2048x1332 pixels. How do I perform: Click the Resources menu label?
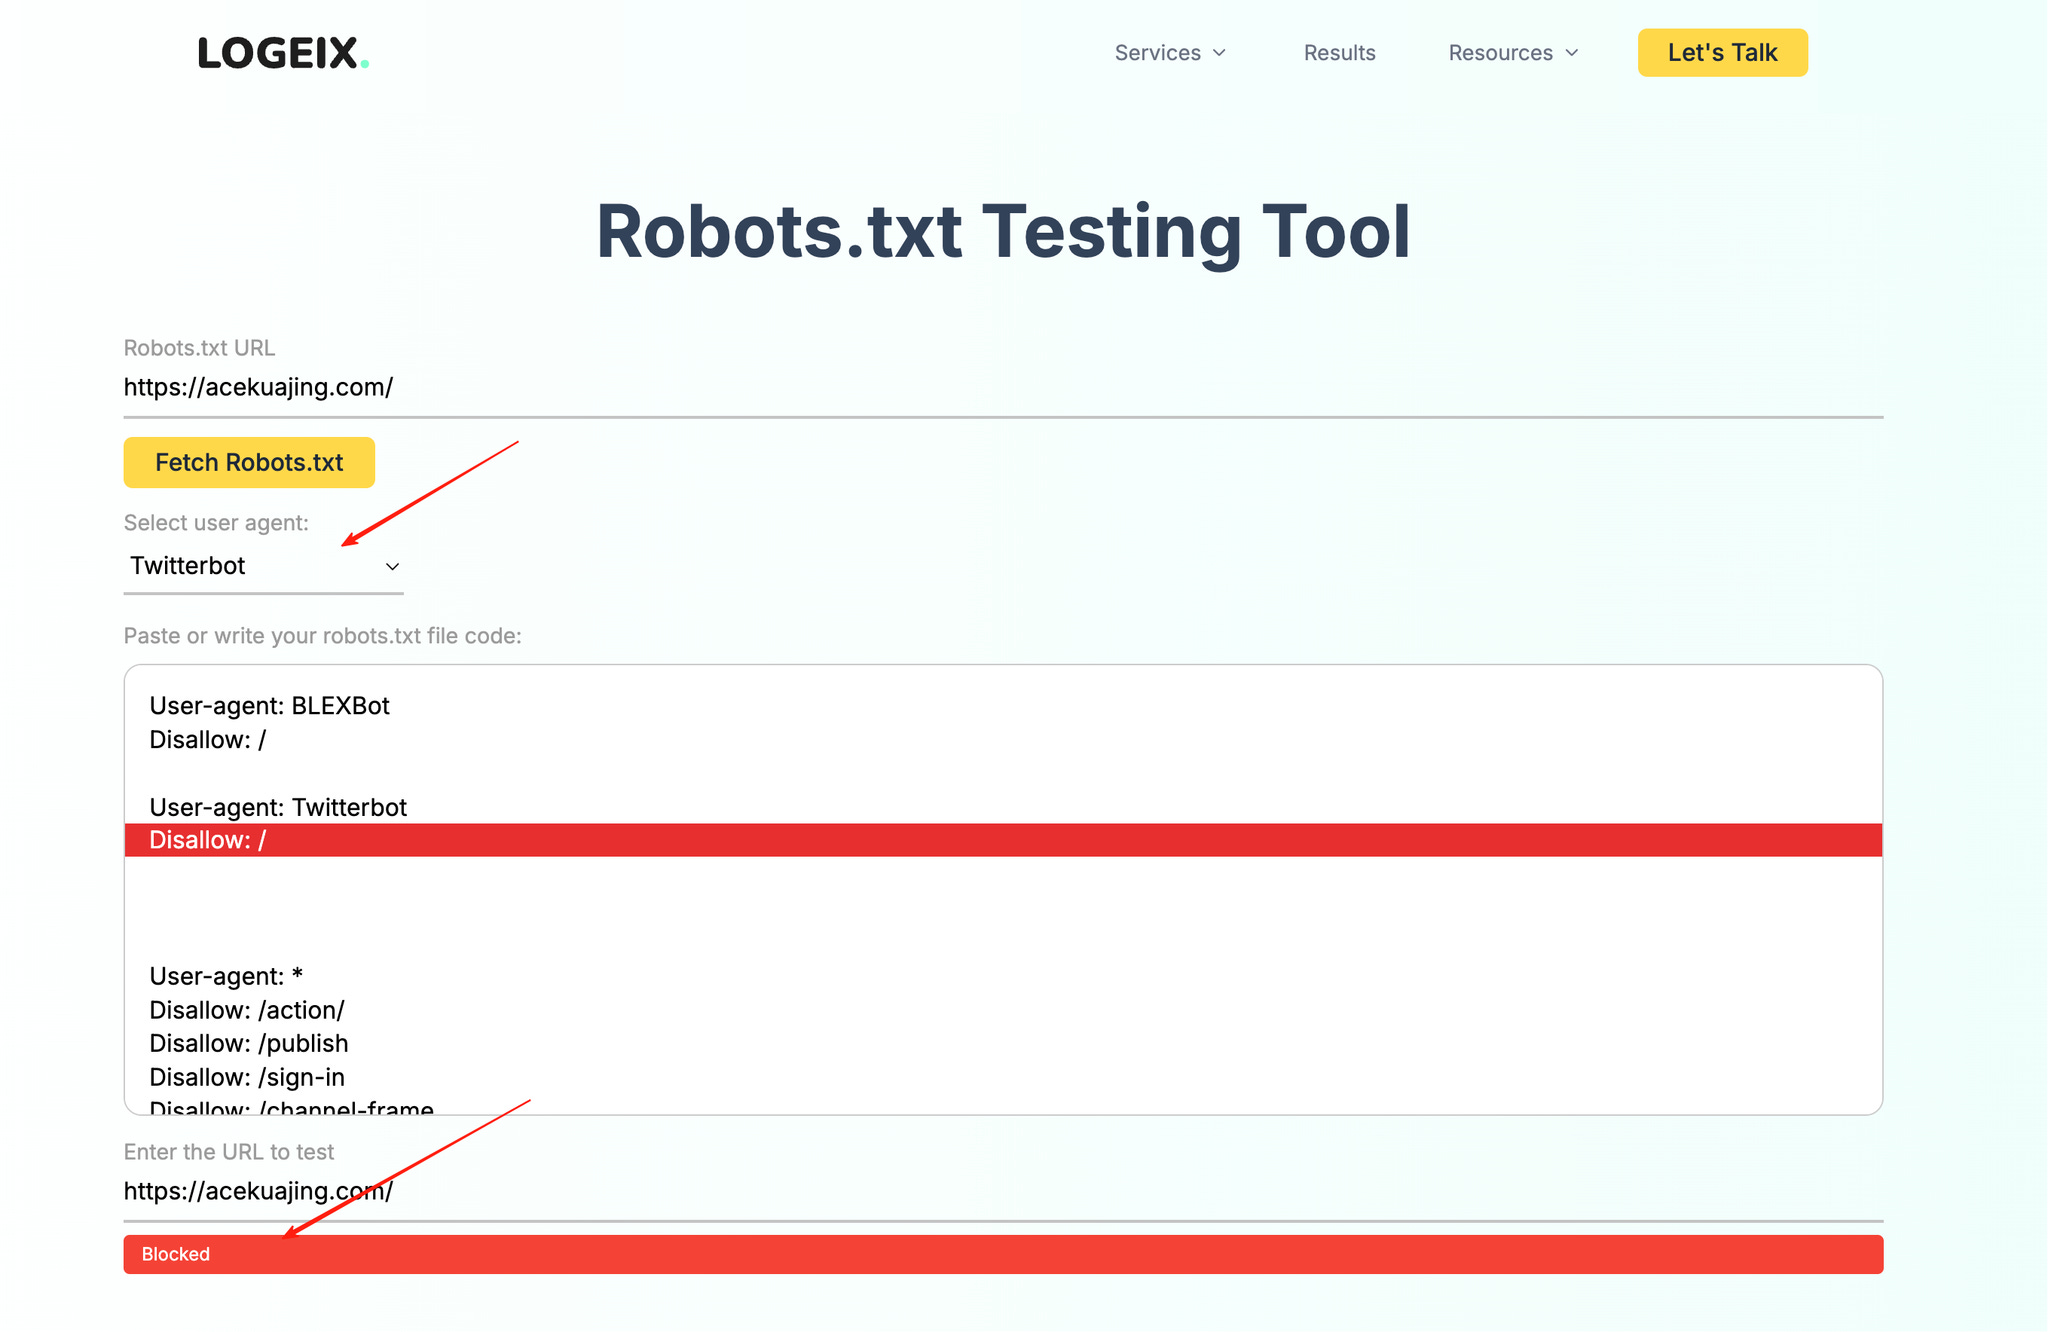coord(1500,53)
